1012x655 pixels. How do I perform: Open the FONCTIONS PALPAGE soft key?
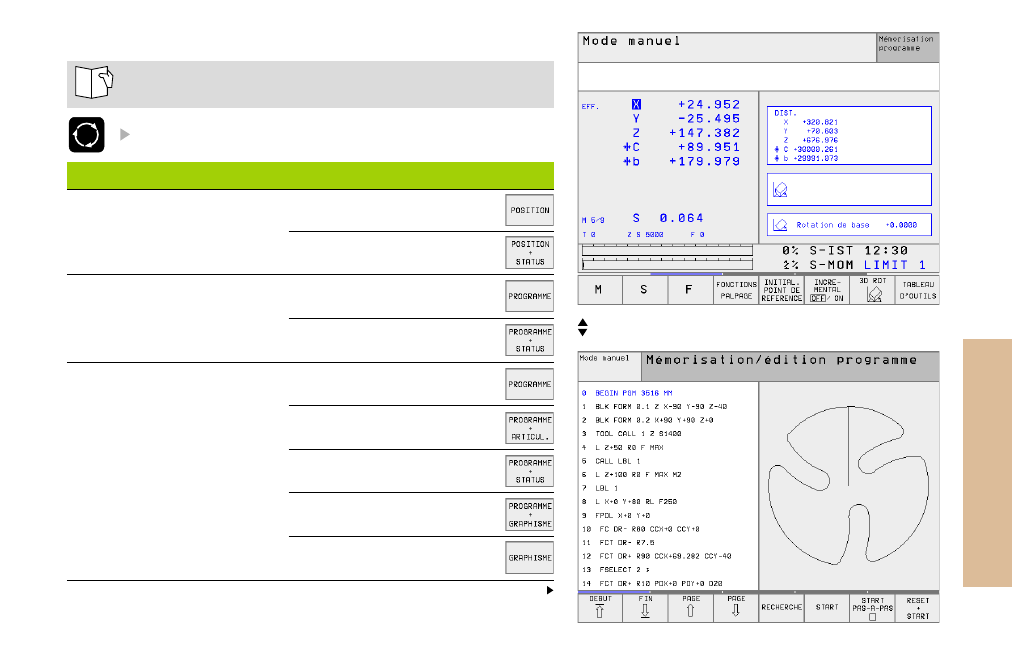pyautogui.click(x=736, y=290)
